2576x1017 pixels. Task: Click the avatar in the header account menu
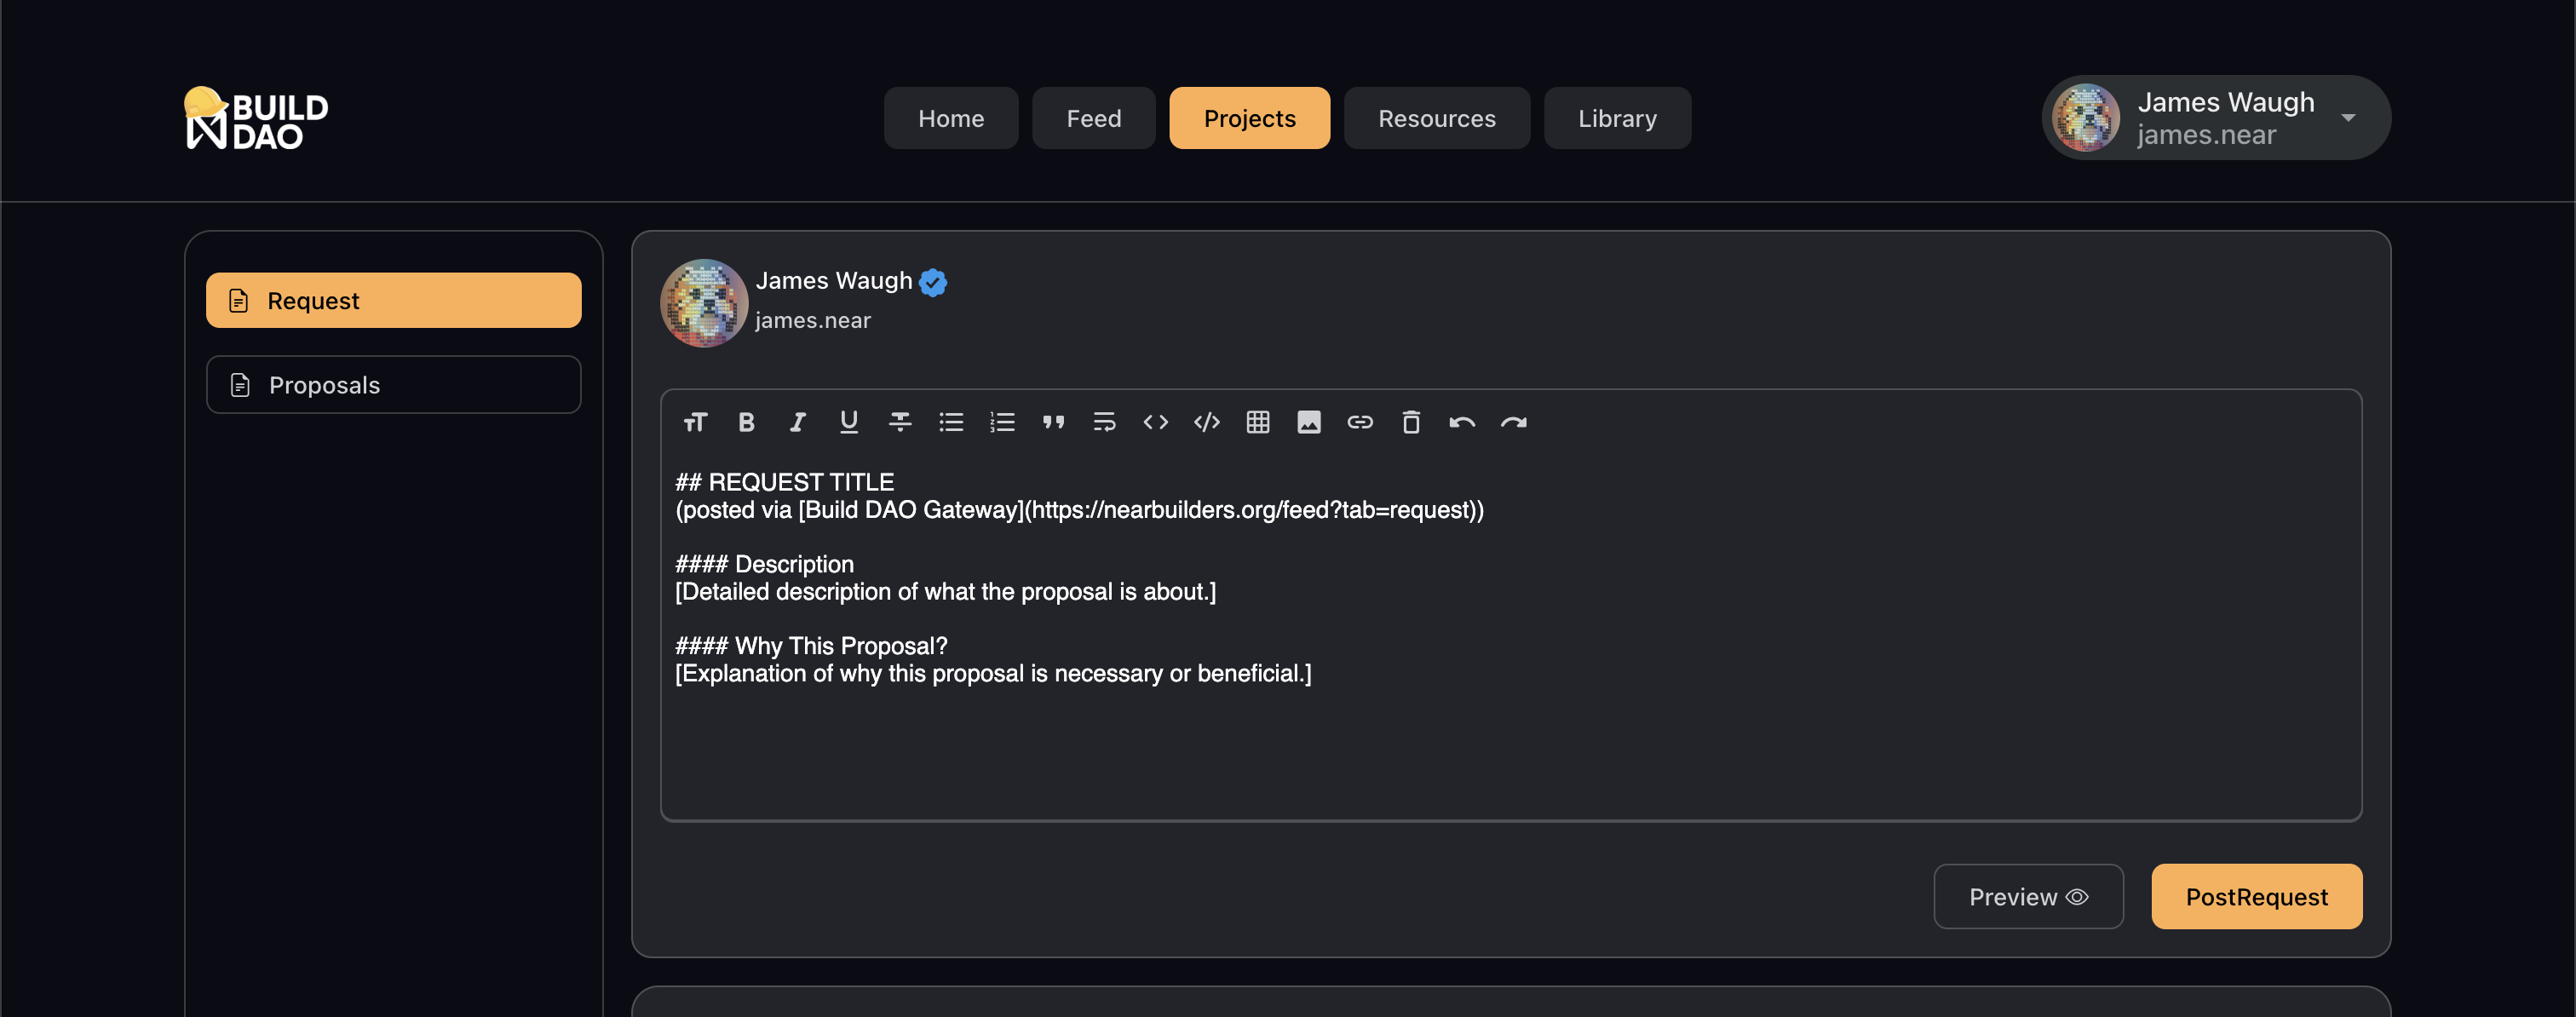point(2085,118)
